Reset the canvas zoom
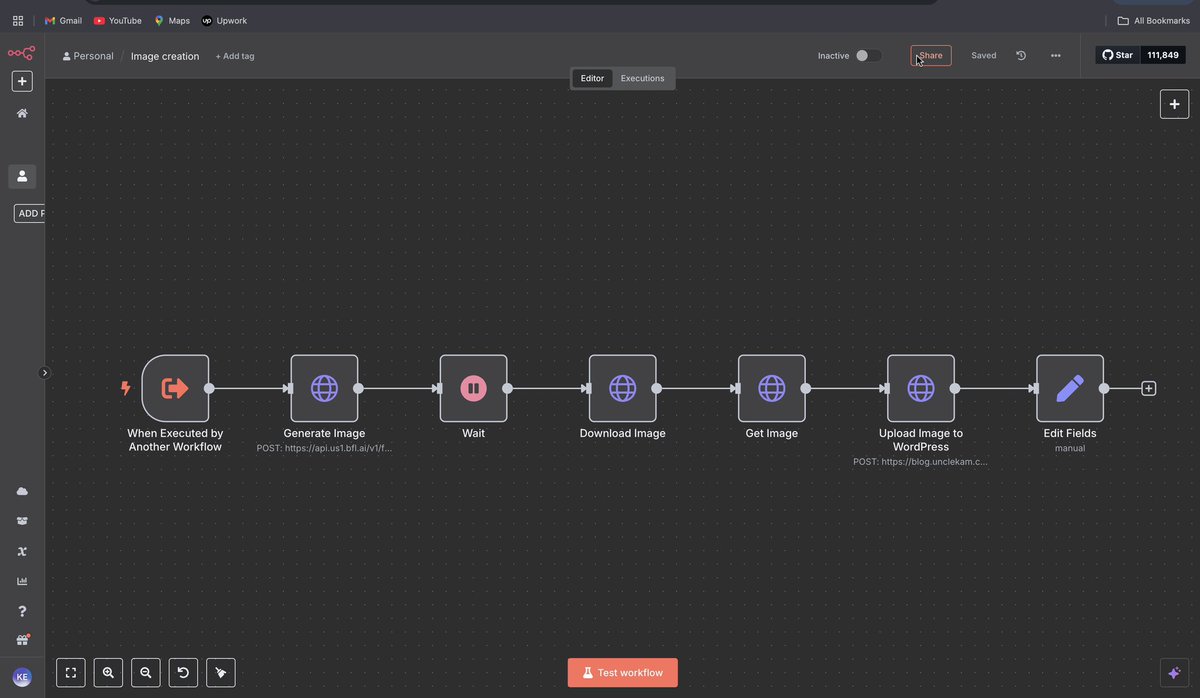The image size is (1200, 698). [x=183, y=672]
